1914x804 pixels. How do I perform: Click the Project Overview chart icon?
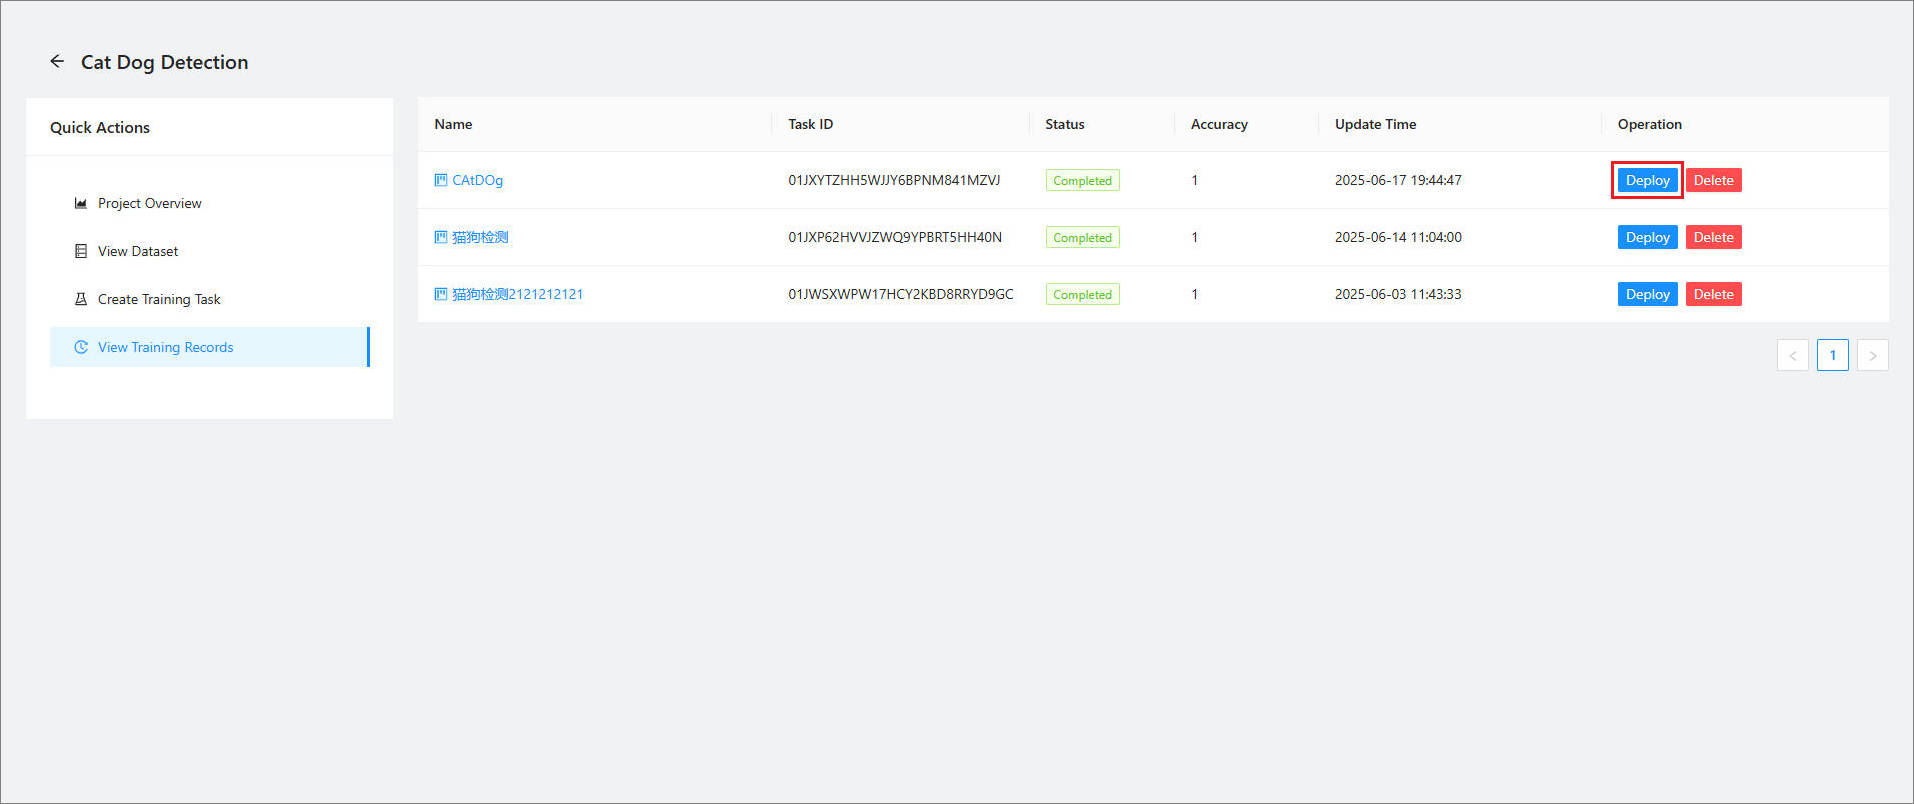pos(81,203)
